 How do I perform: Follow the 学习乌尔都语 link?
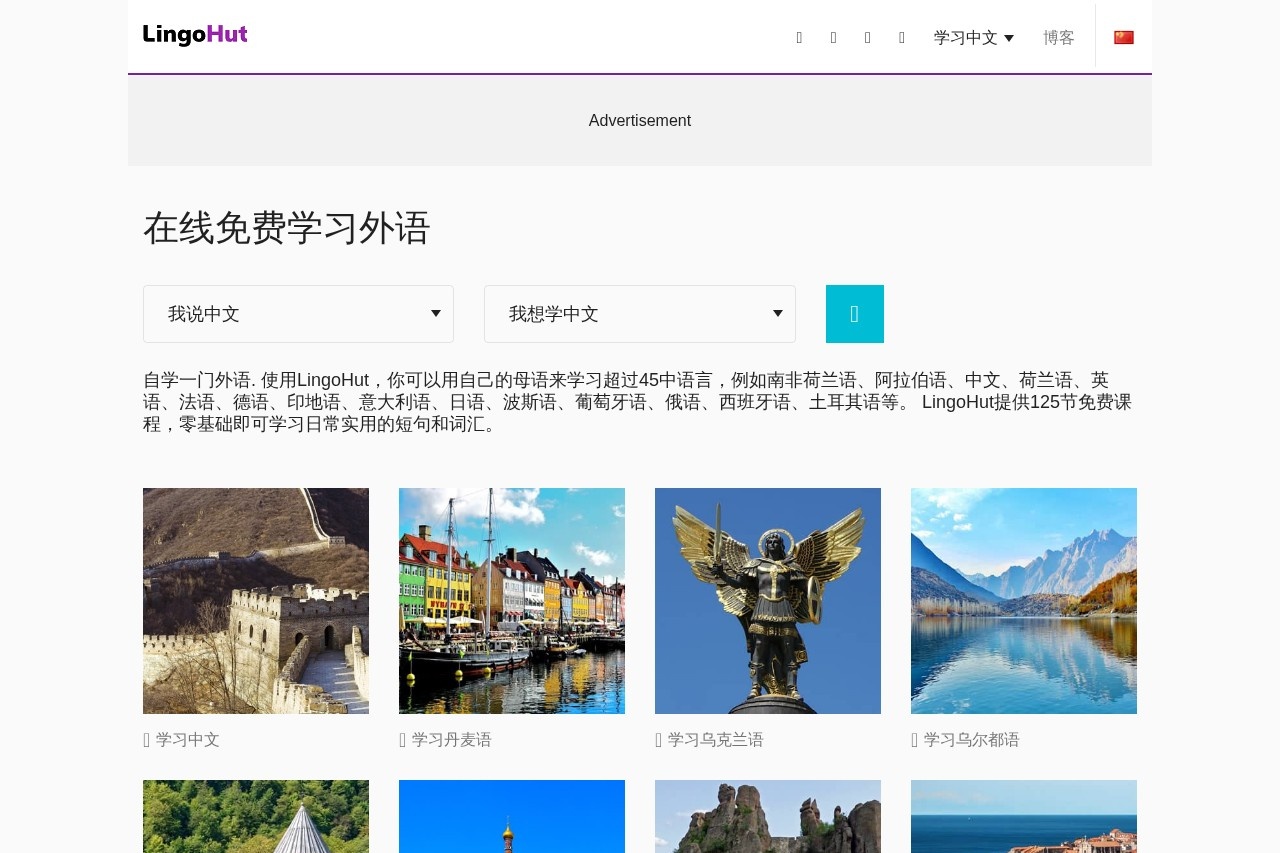pyautogui.click(x=972, y=740)
